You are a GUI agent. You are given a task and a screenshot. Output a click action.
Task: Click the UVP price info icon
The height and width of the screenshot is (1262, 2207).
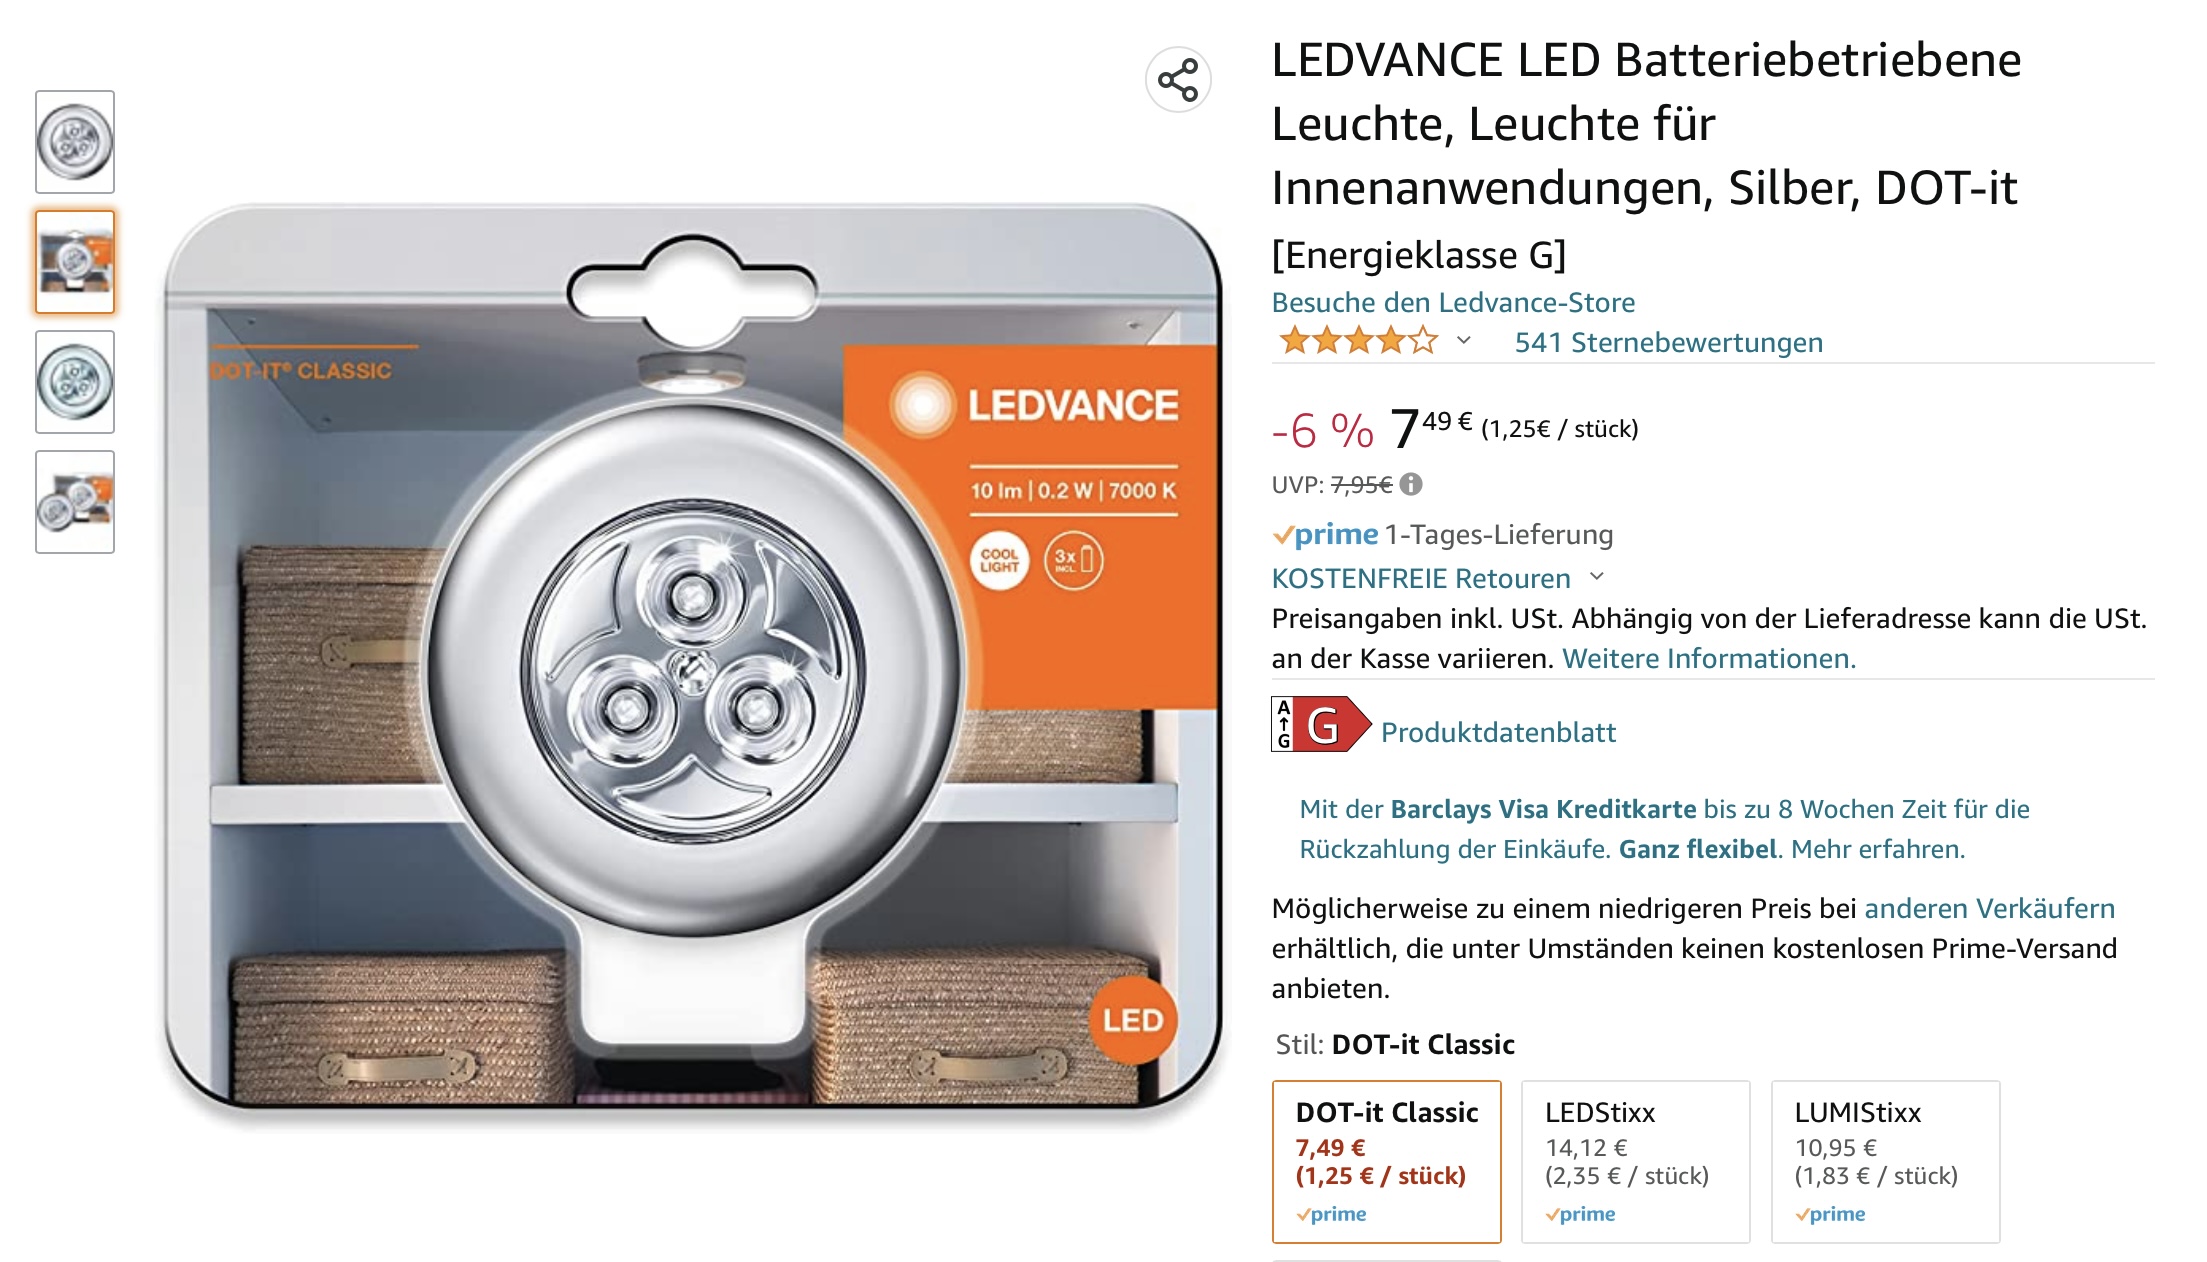[1411, 485]
